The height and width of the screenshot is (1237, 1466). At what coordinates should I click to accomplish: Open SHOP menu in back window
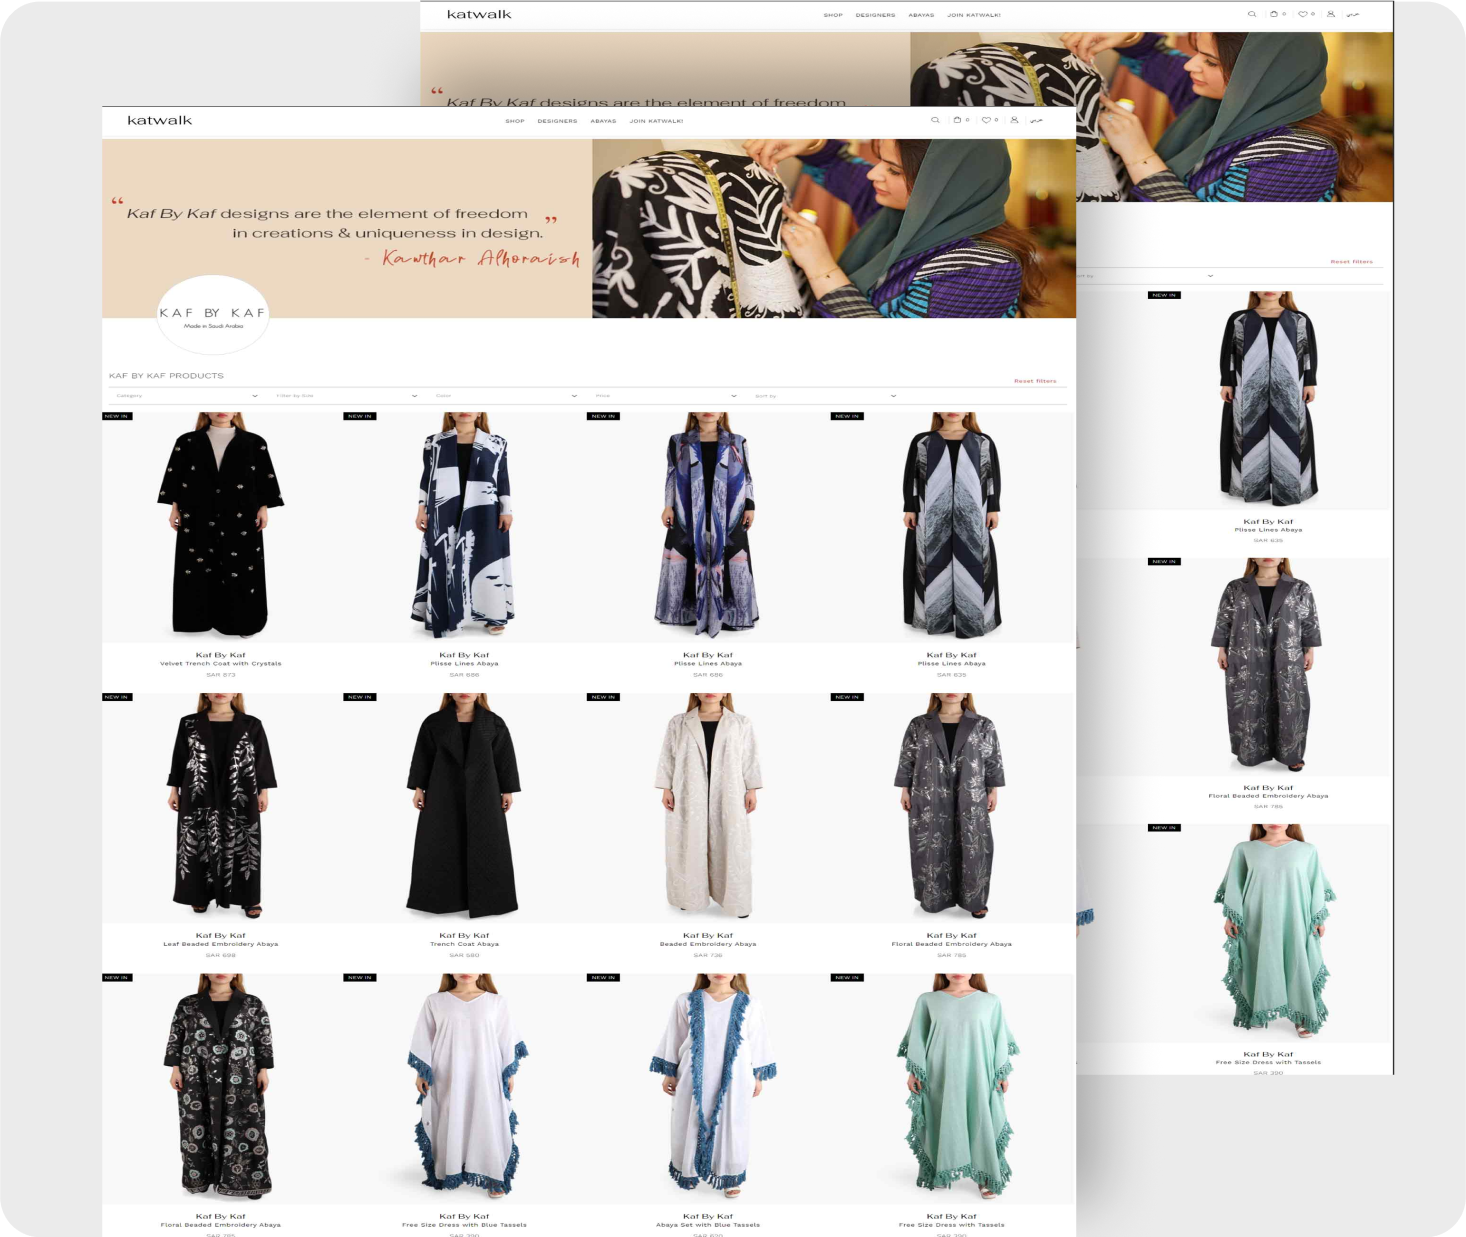tap(833, 15)
